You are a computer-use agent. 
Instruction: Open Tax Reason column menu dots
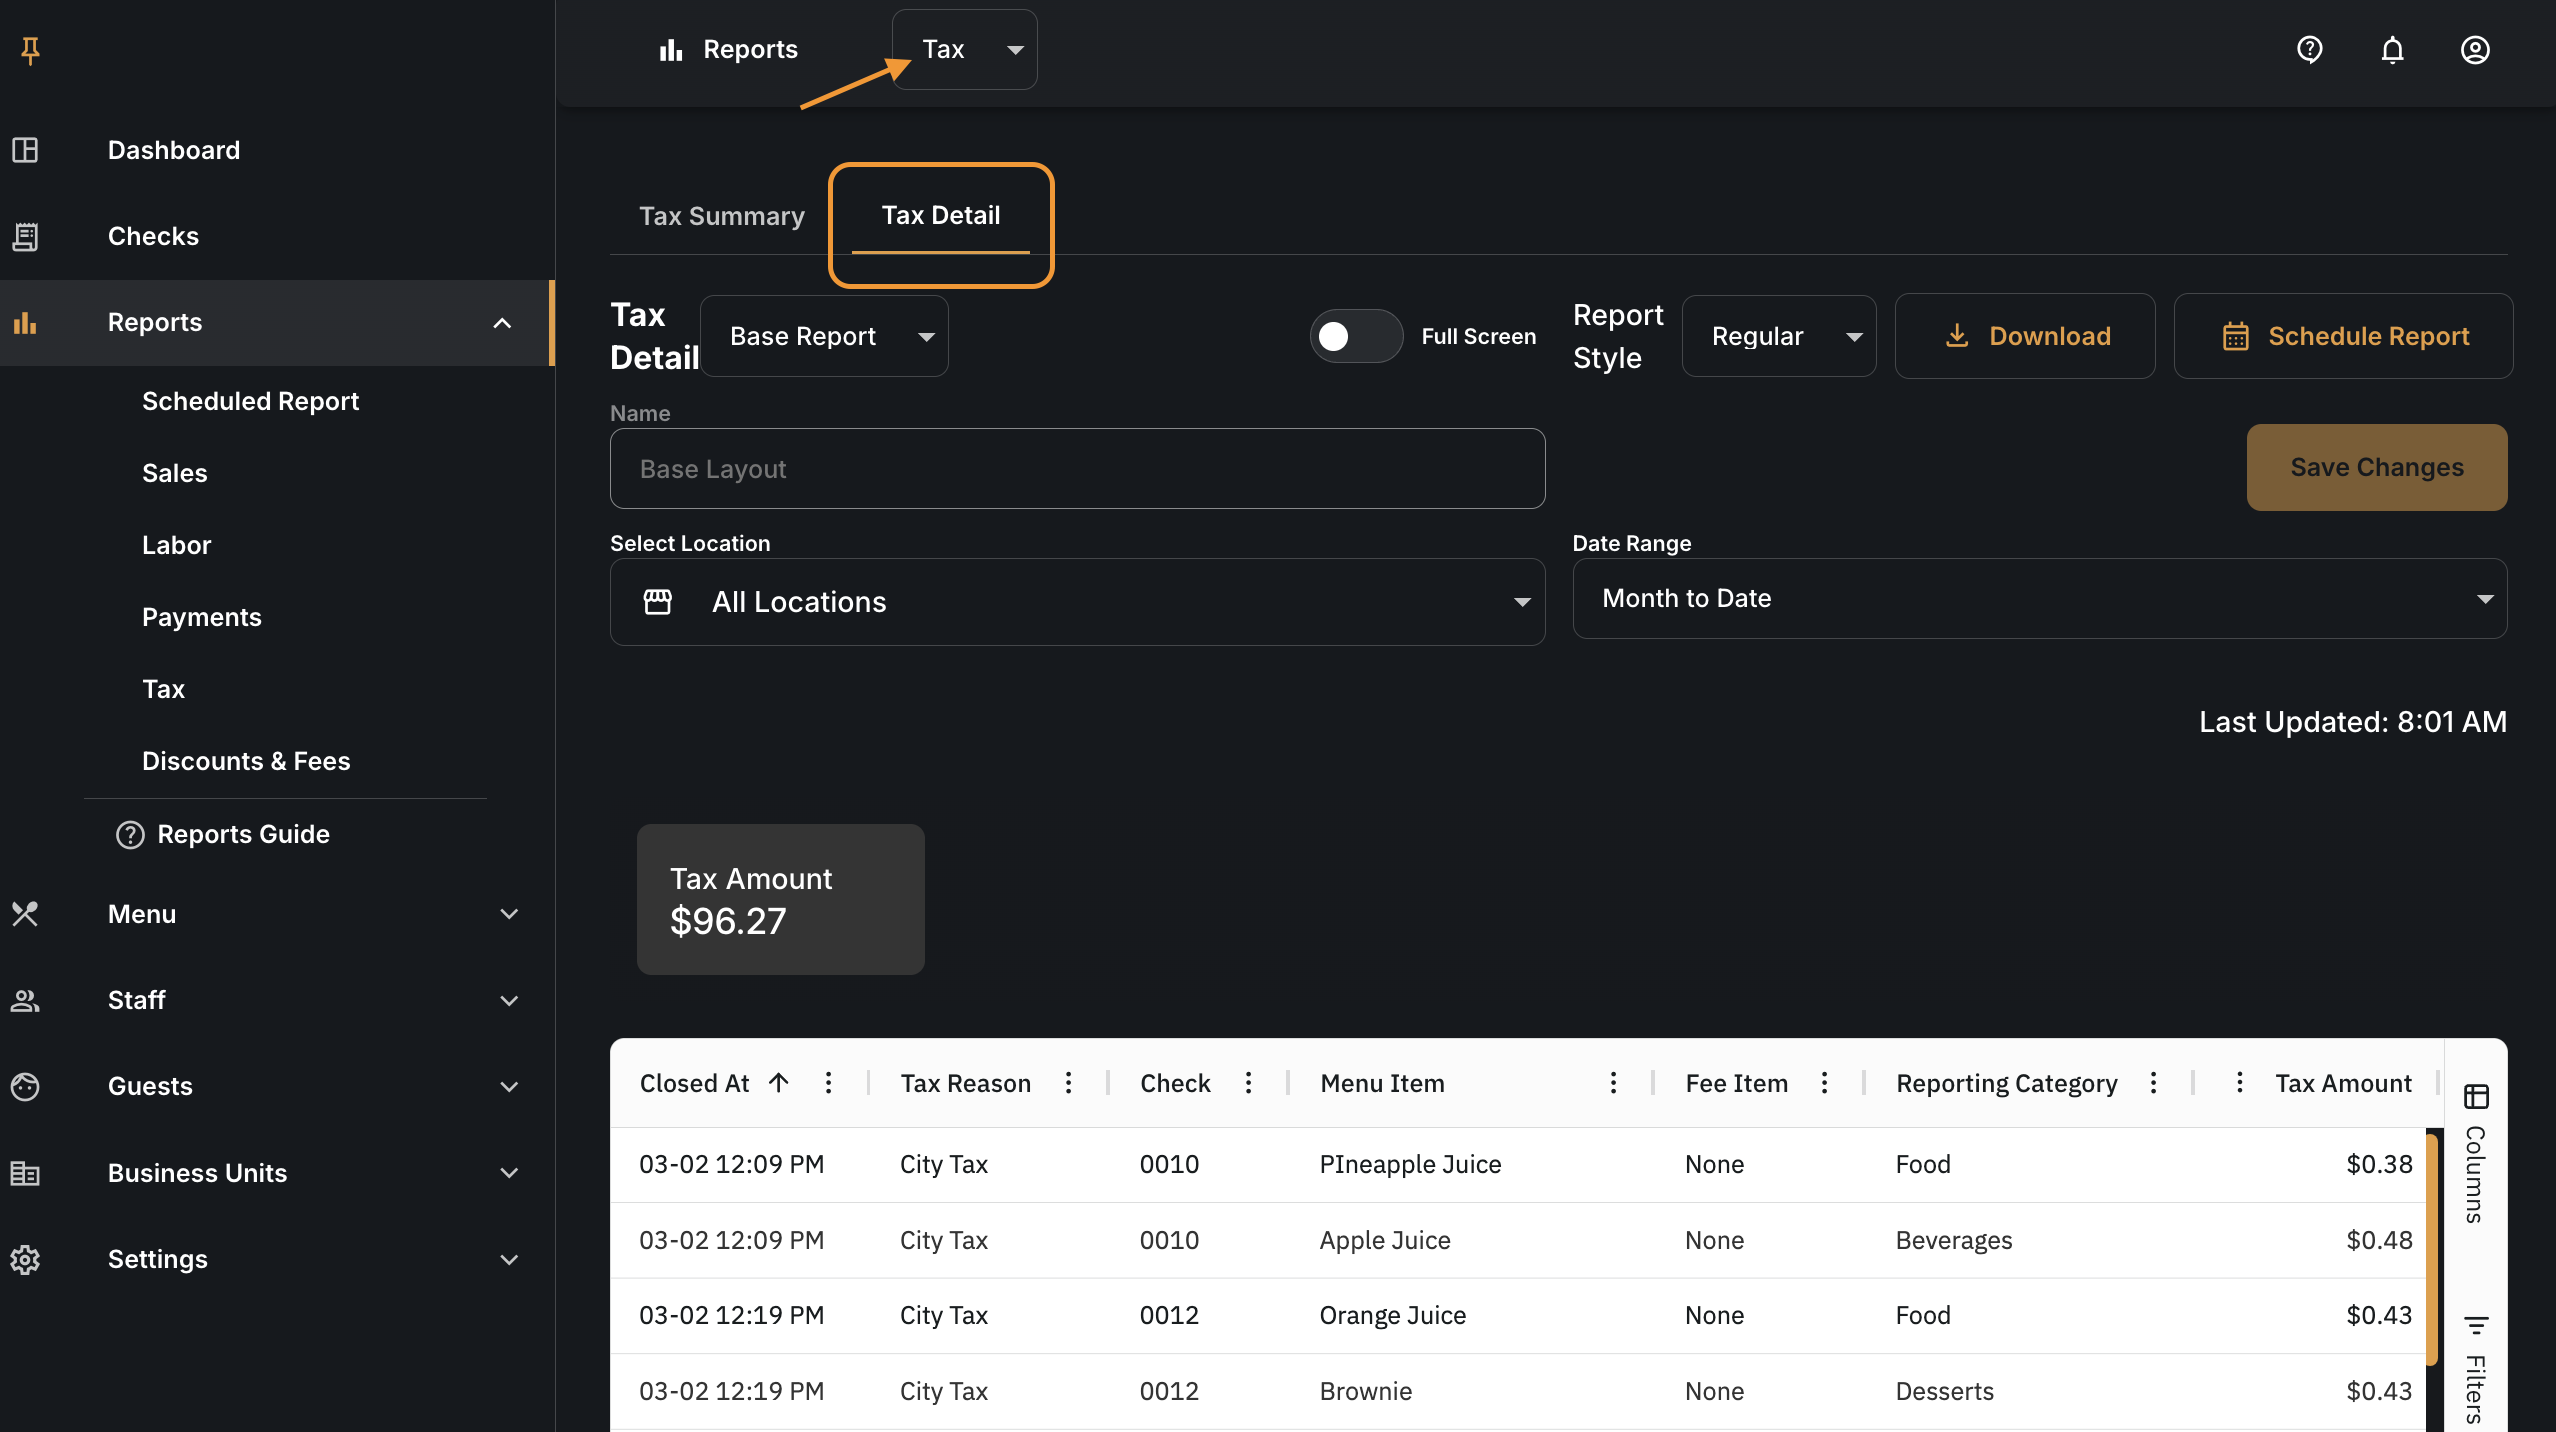[1068, 1083]
